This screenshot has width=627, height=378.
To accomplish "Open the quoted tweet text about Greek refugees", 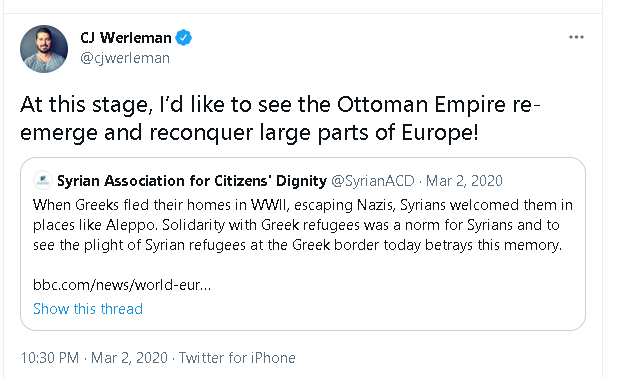I will pyautogui.click(x=303, y=225).
